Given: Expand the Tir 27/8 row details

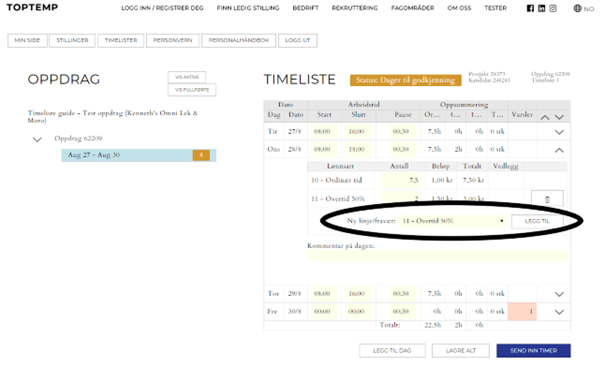Looking at the screenshot, I should (559, 132).
